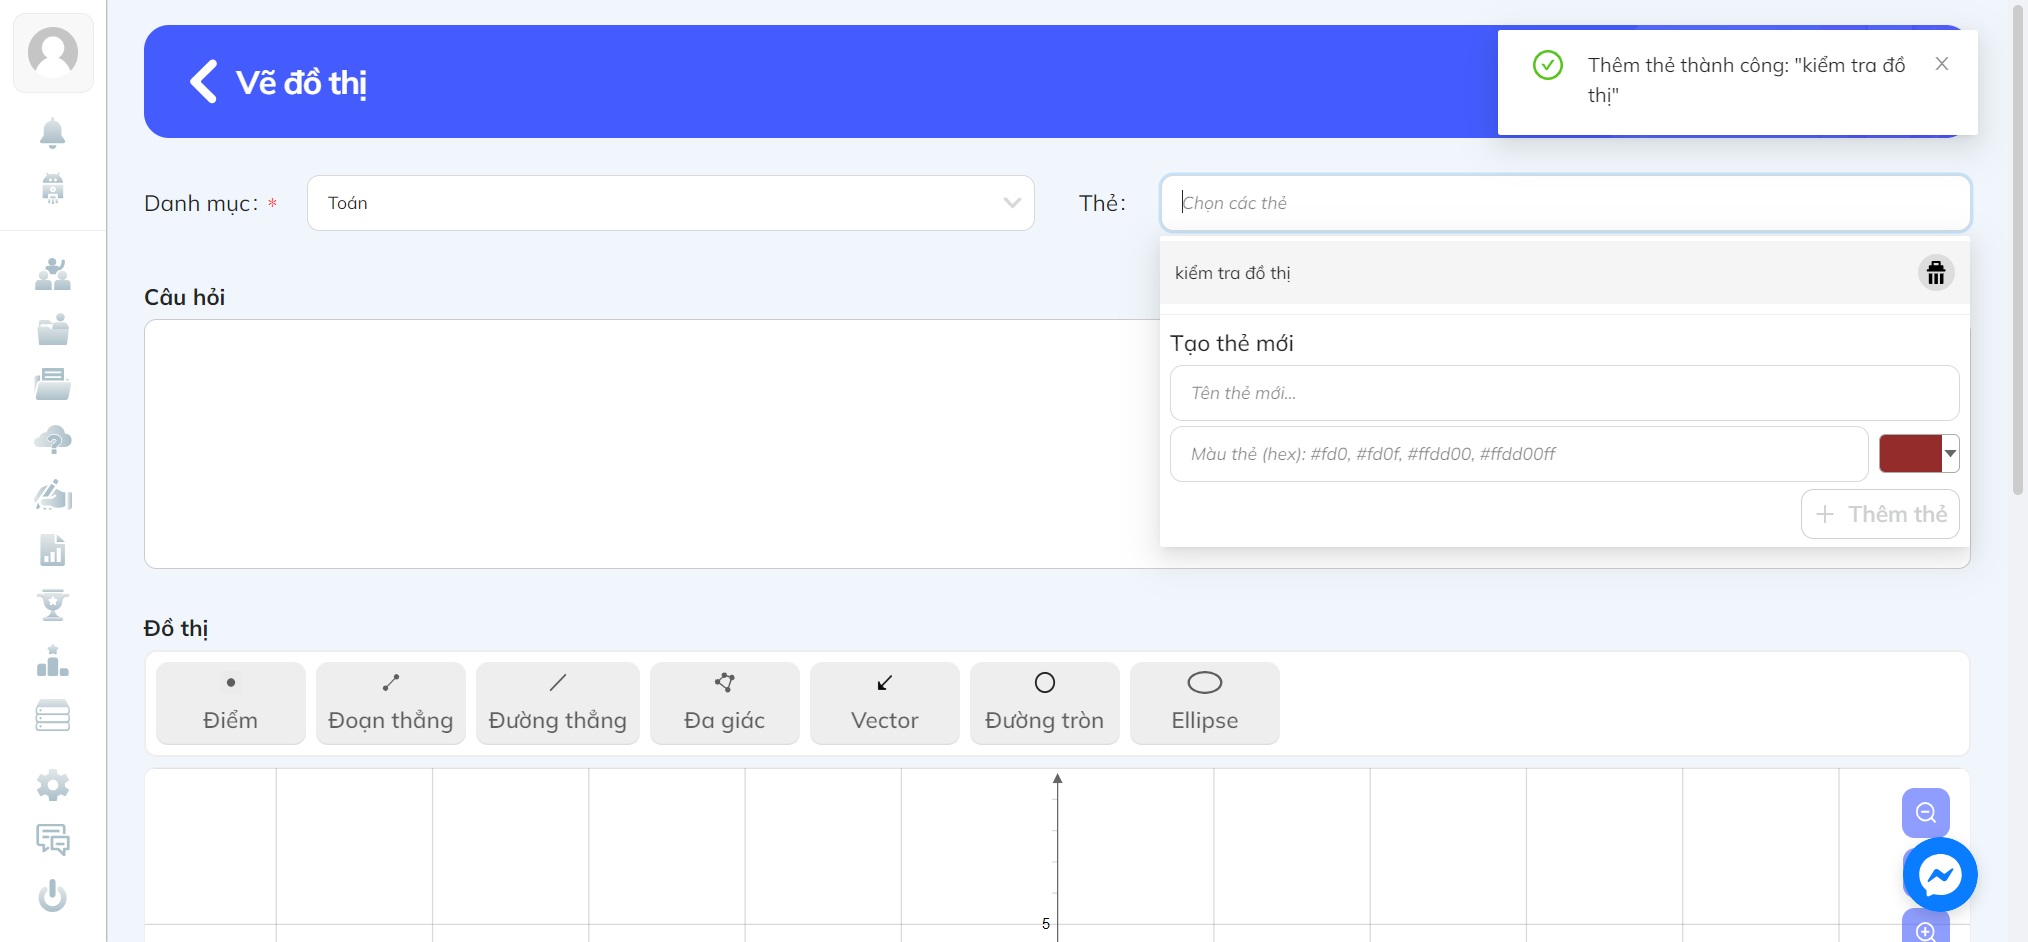Open the stacked files icon in sidebar
Screen dimensions: 2028x942
click(53, 384)
